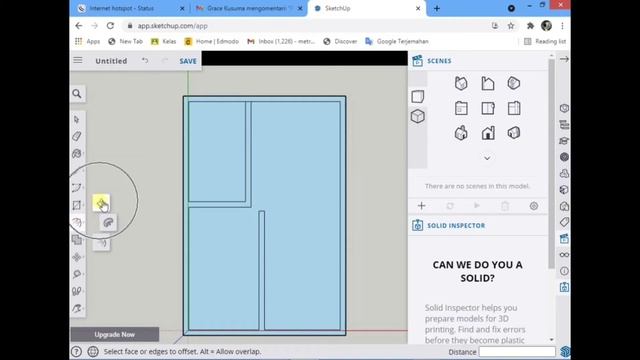Viewport: 640px width, 360px height.
Task: Collapse the right panel with arrow
Action: tap(564, 59)
